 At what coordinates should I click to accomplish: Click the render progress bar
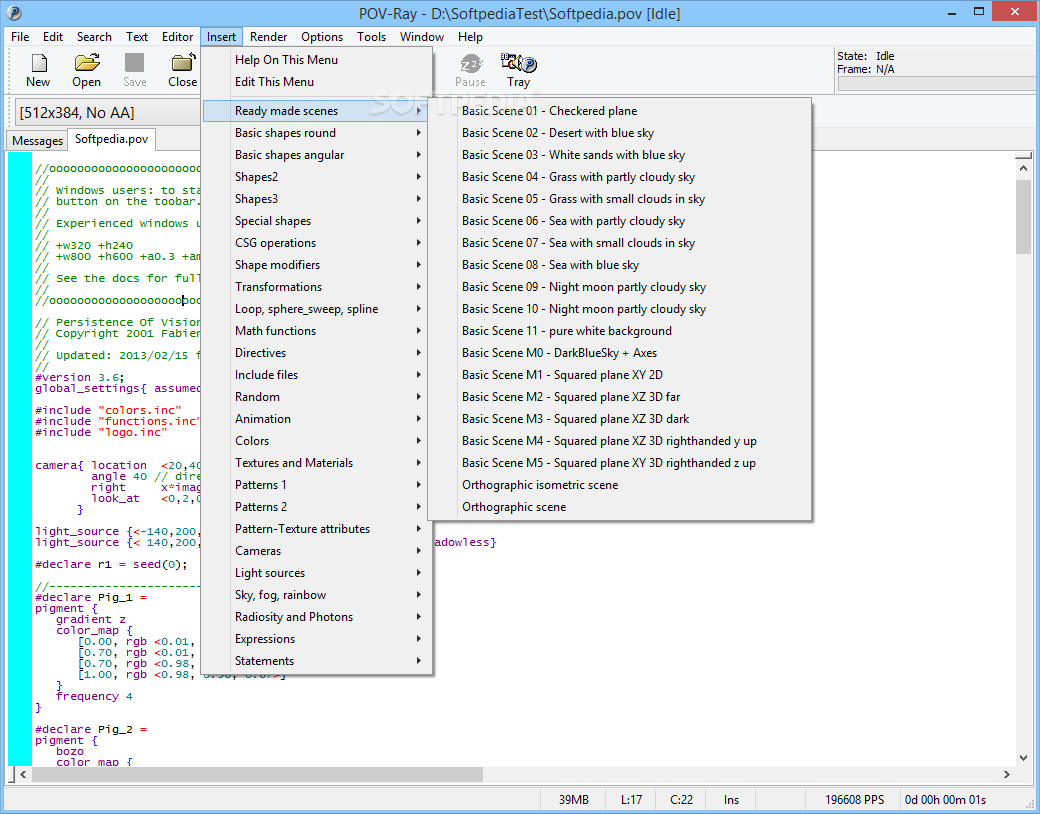coord(936,84)
